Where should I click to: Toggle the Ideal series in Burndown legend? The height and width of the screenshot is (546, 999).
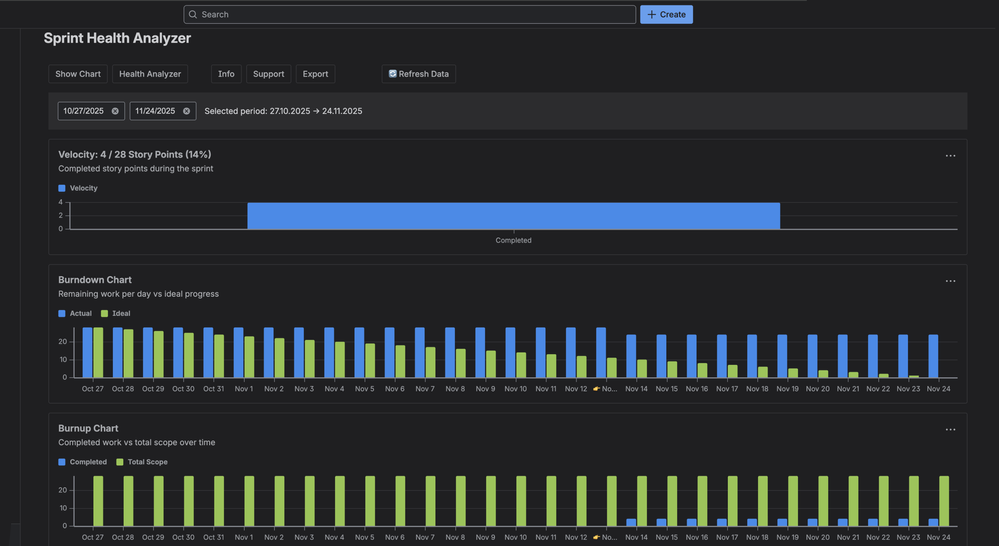(116, 313)
